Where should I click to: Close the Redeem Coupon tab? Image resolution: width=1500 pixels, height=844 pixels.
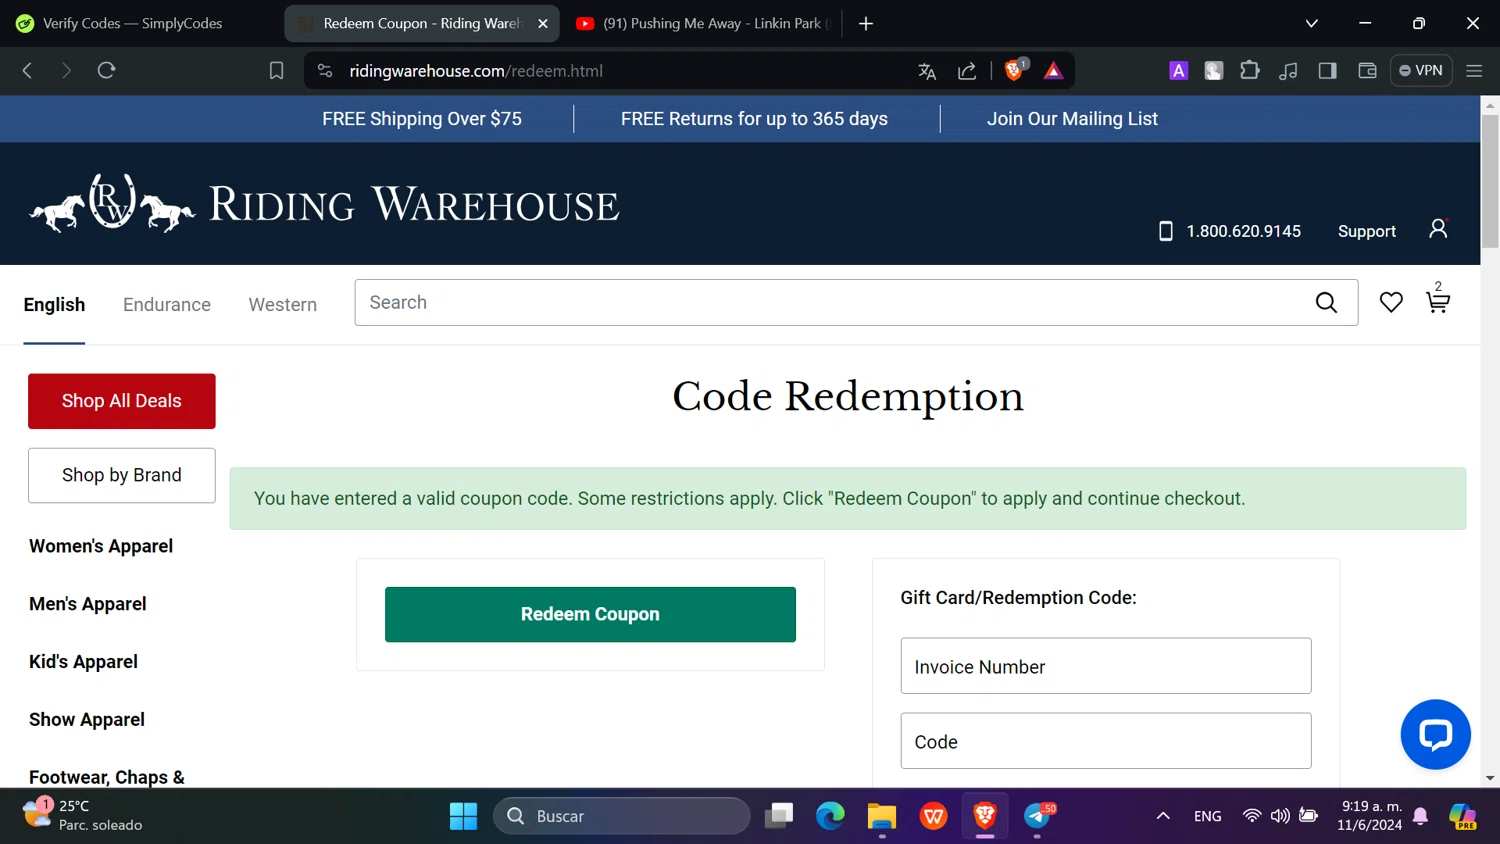(x=543, y=23)
